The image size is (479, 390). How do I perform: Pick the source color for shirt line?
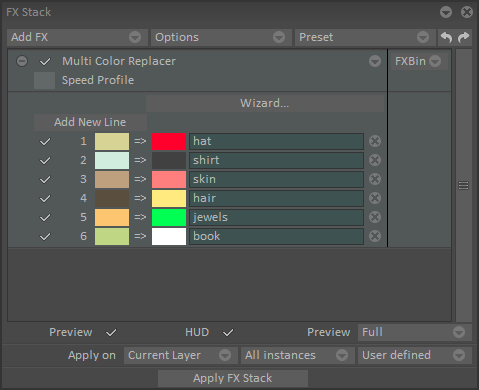click(112, 160)
